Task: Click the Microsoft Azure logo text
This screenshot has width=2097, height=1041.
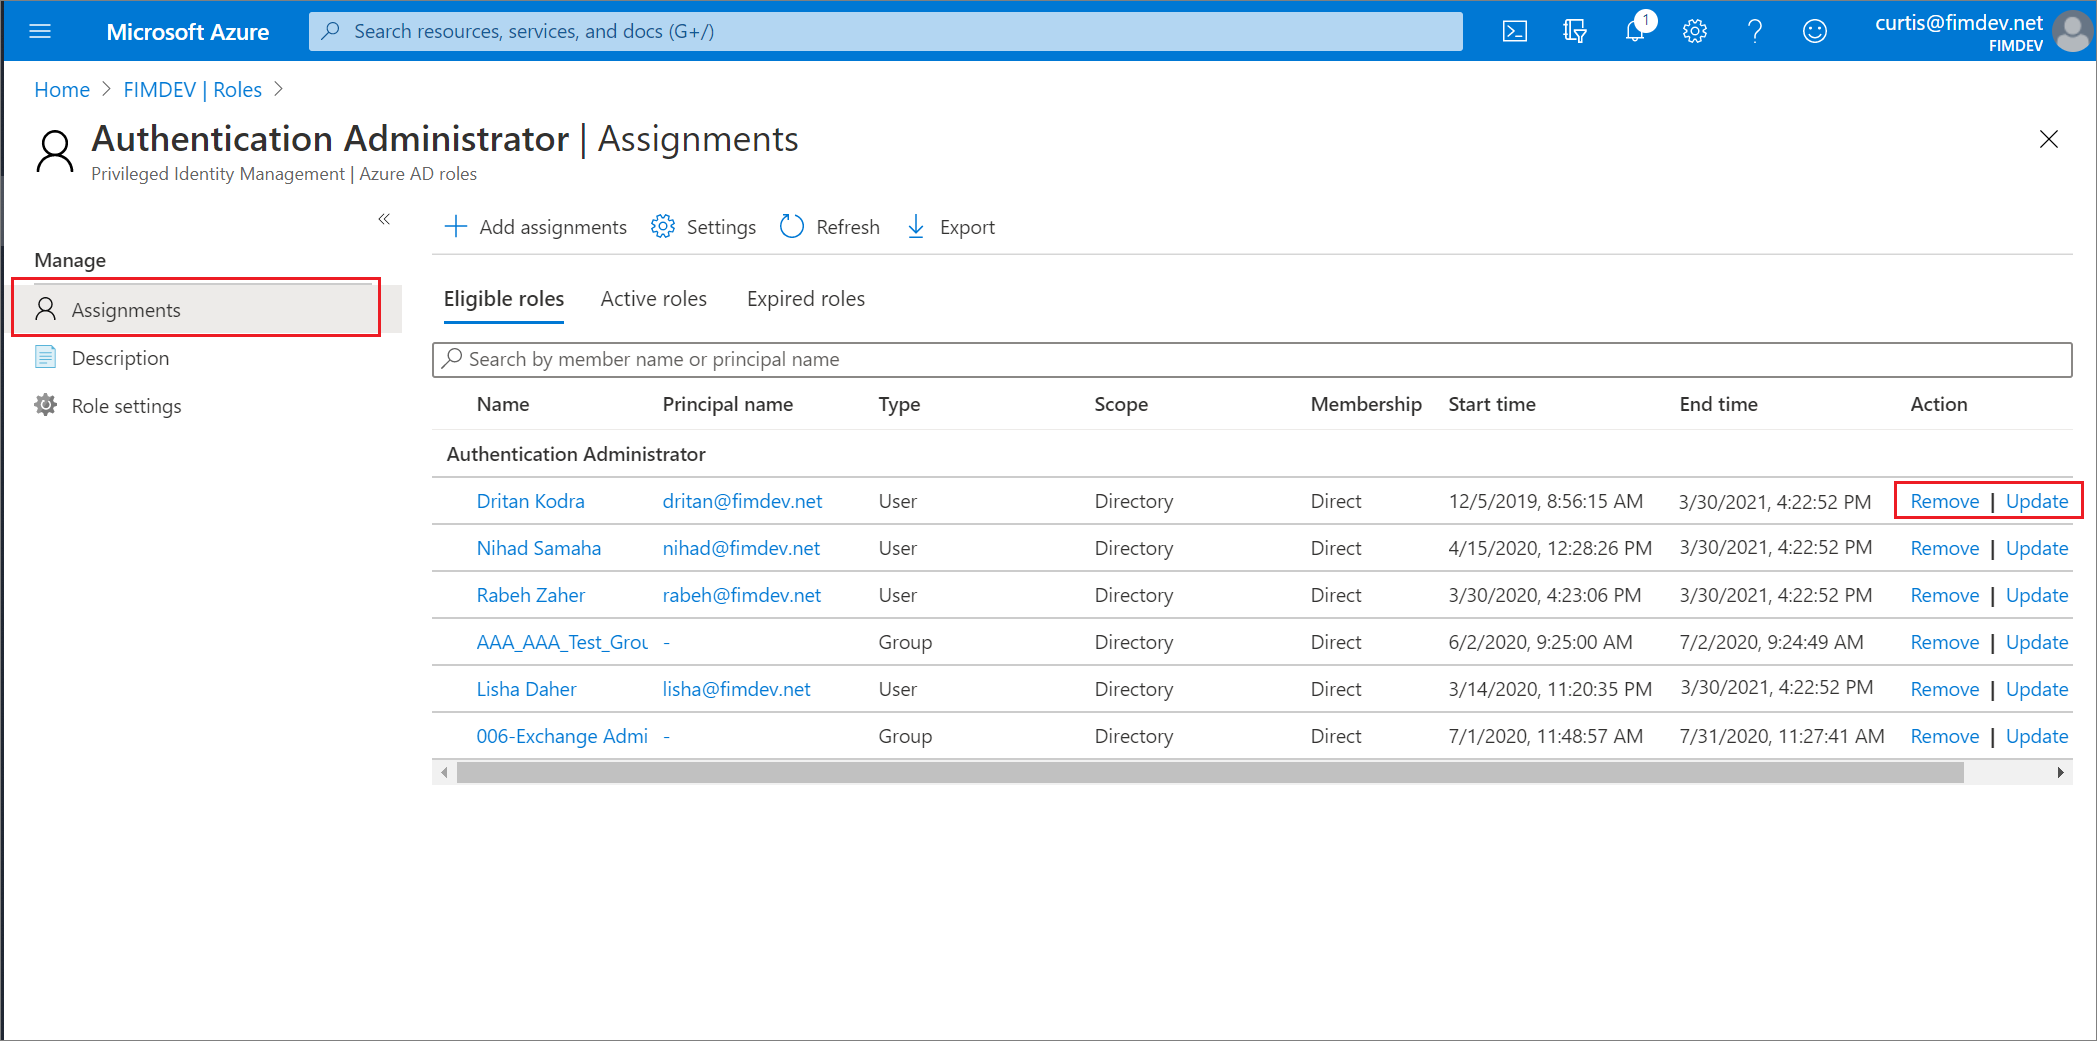Action: coord(188,32)
